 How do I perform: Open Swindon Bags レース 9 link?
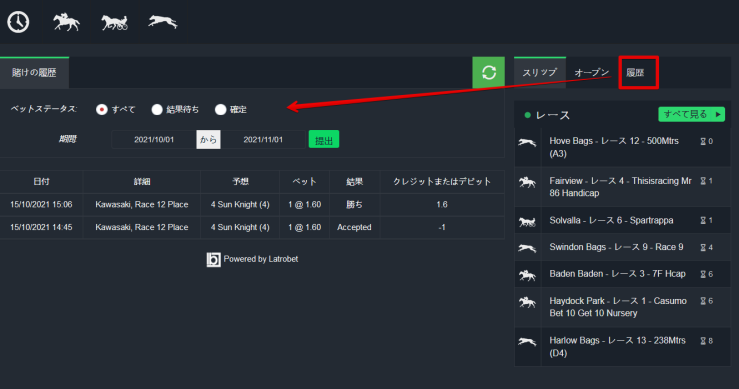pos(616,248)
